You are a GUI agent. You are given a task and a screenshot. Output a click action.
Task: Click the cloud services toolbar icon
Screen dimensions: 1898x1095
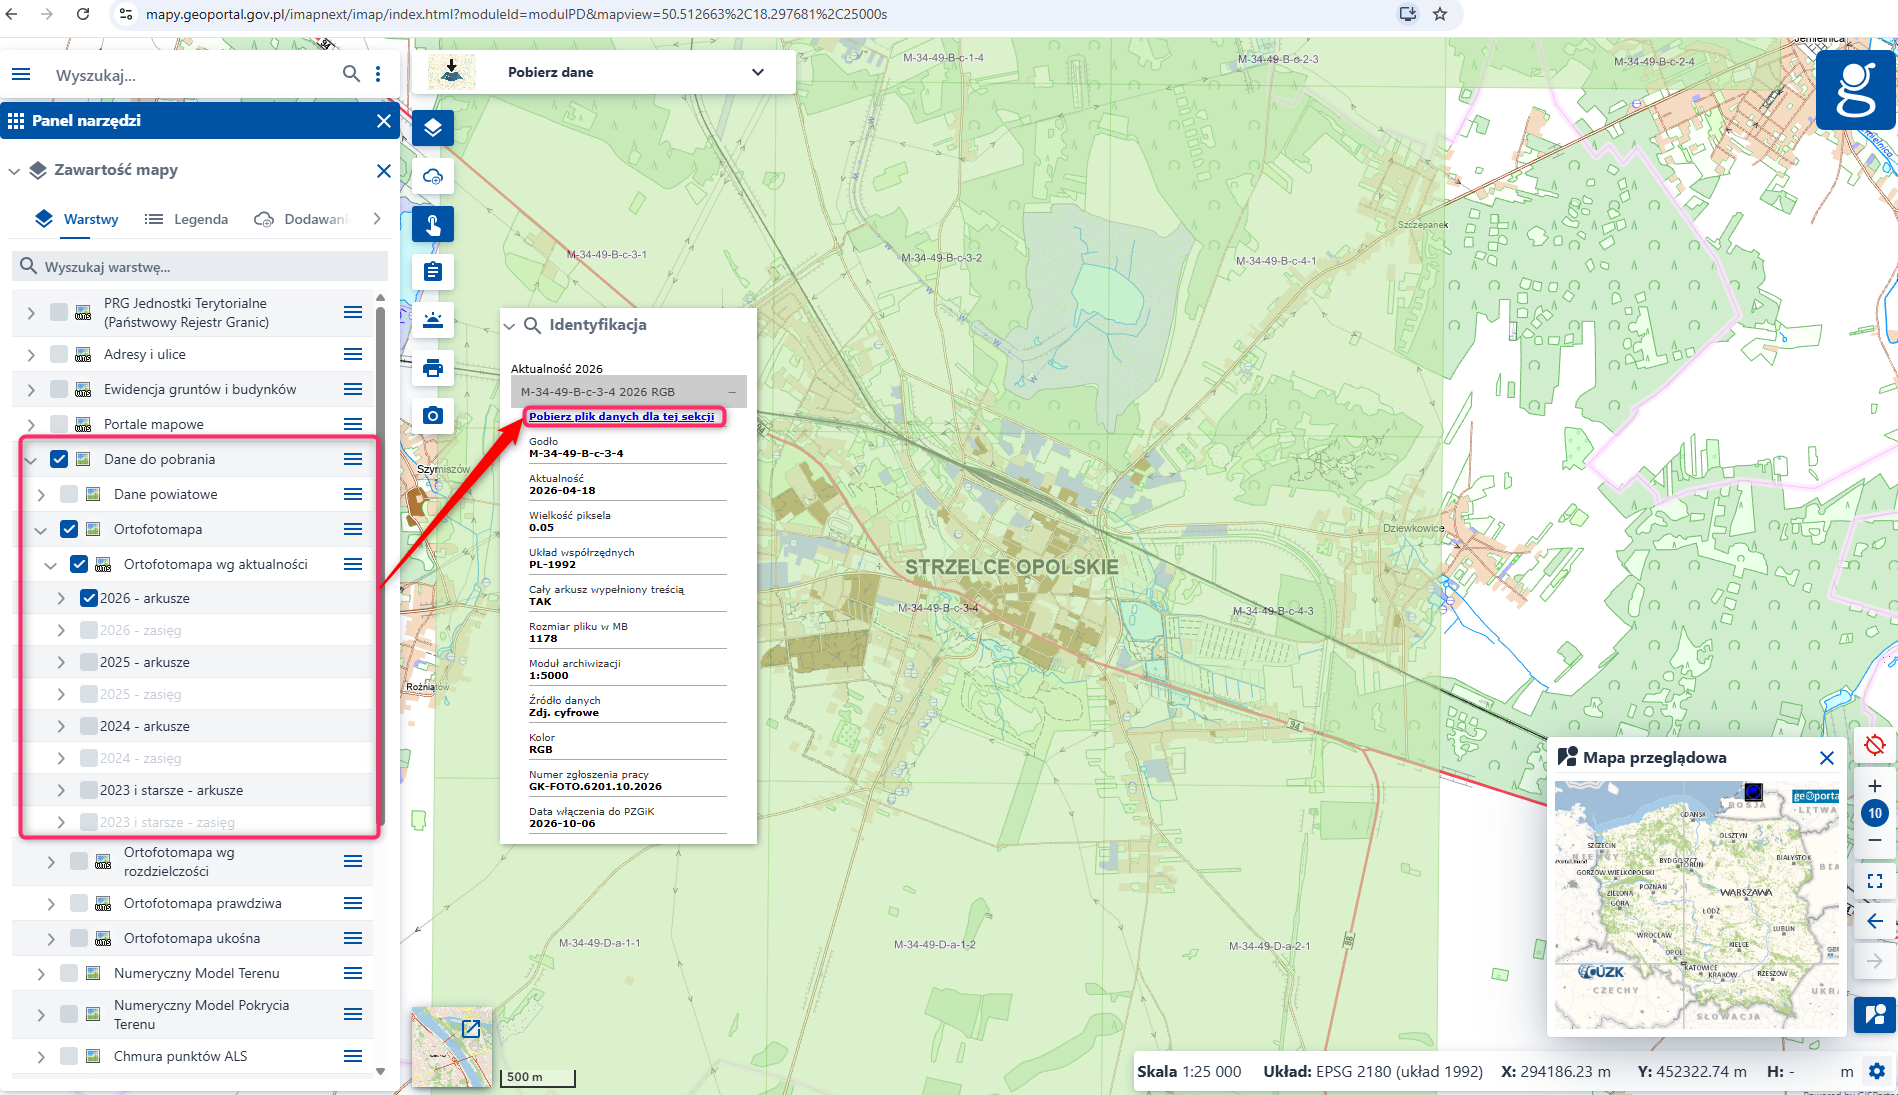tap(433, 176)
